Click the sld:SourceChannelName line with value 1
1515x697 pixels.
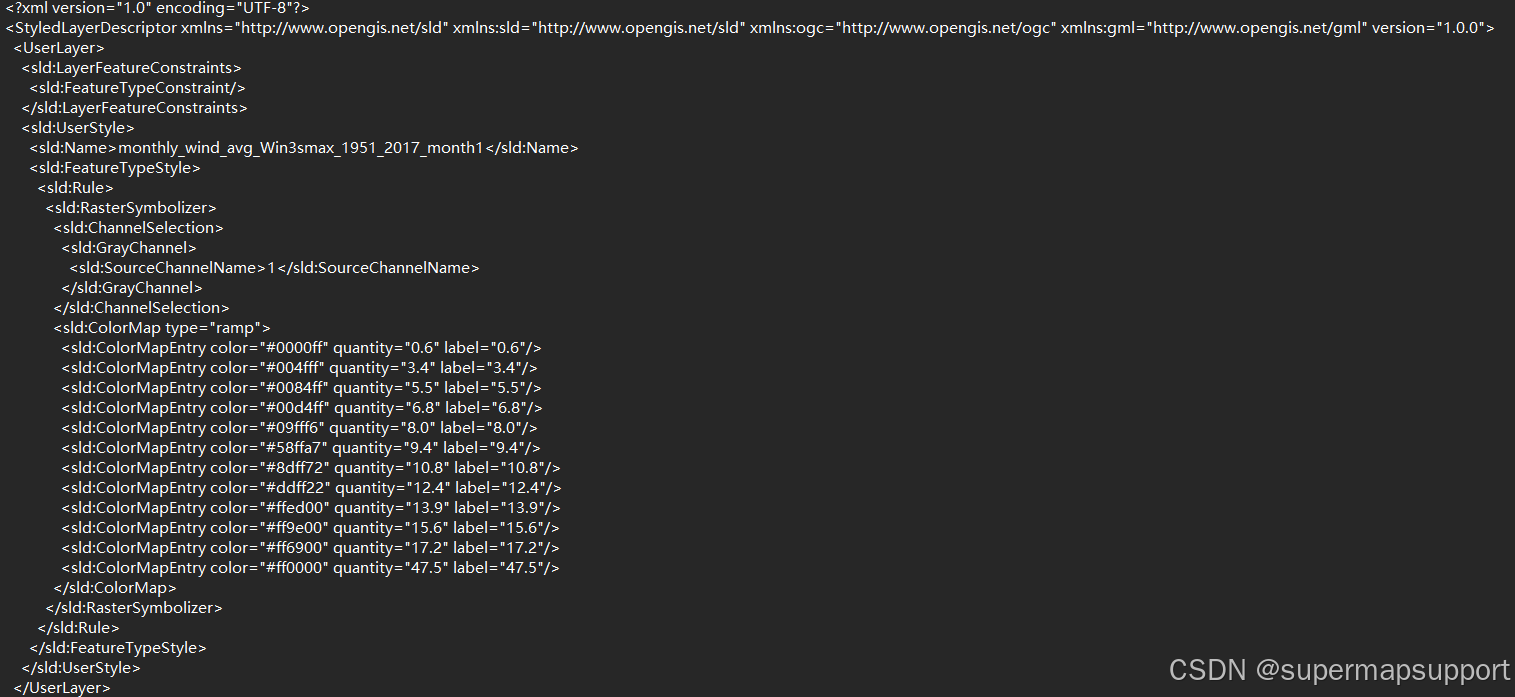coord(274,268)
